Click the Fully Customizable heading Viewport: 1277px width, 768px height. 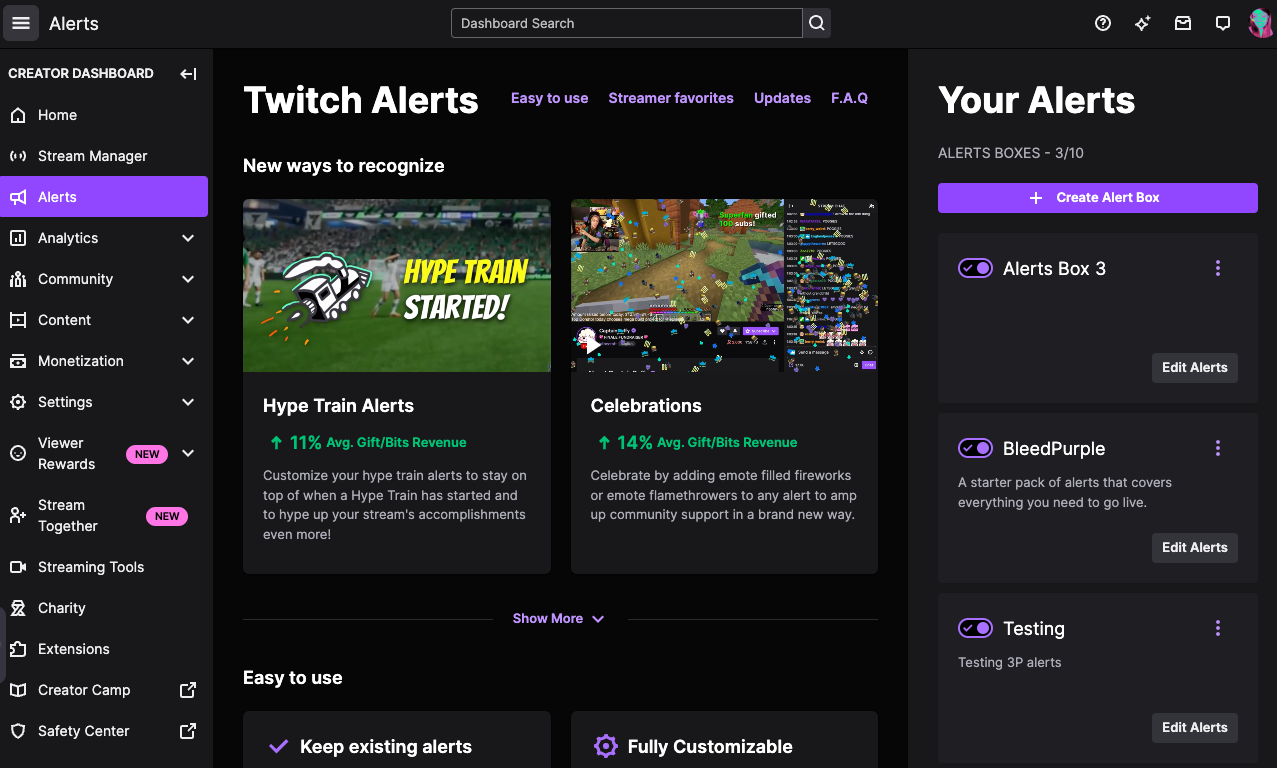pos(710,747)
